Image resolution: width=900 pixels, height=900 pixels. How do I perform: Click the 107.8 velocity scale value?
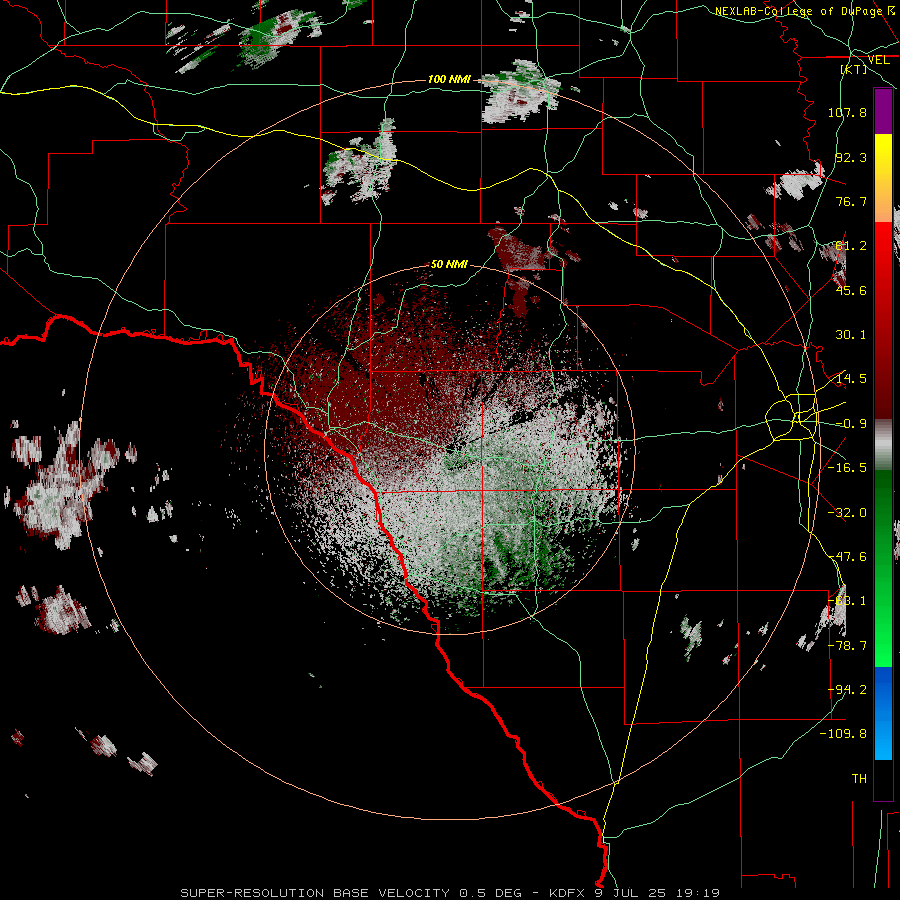847,112
